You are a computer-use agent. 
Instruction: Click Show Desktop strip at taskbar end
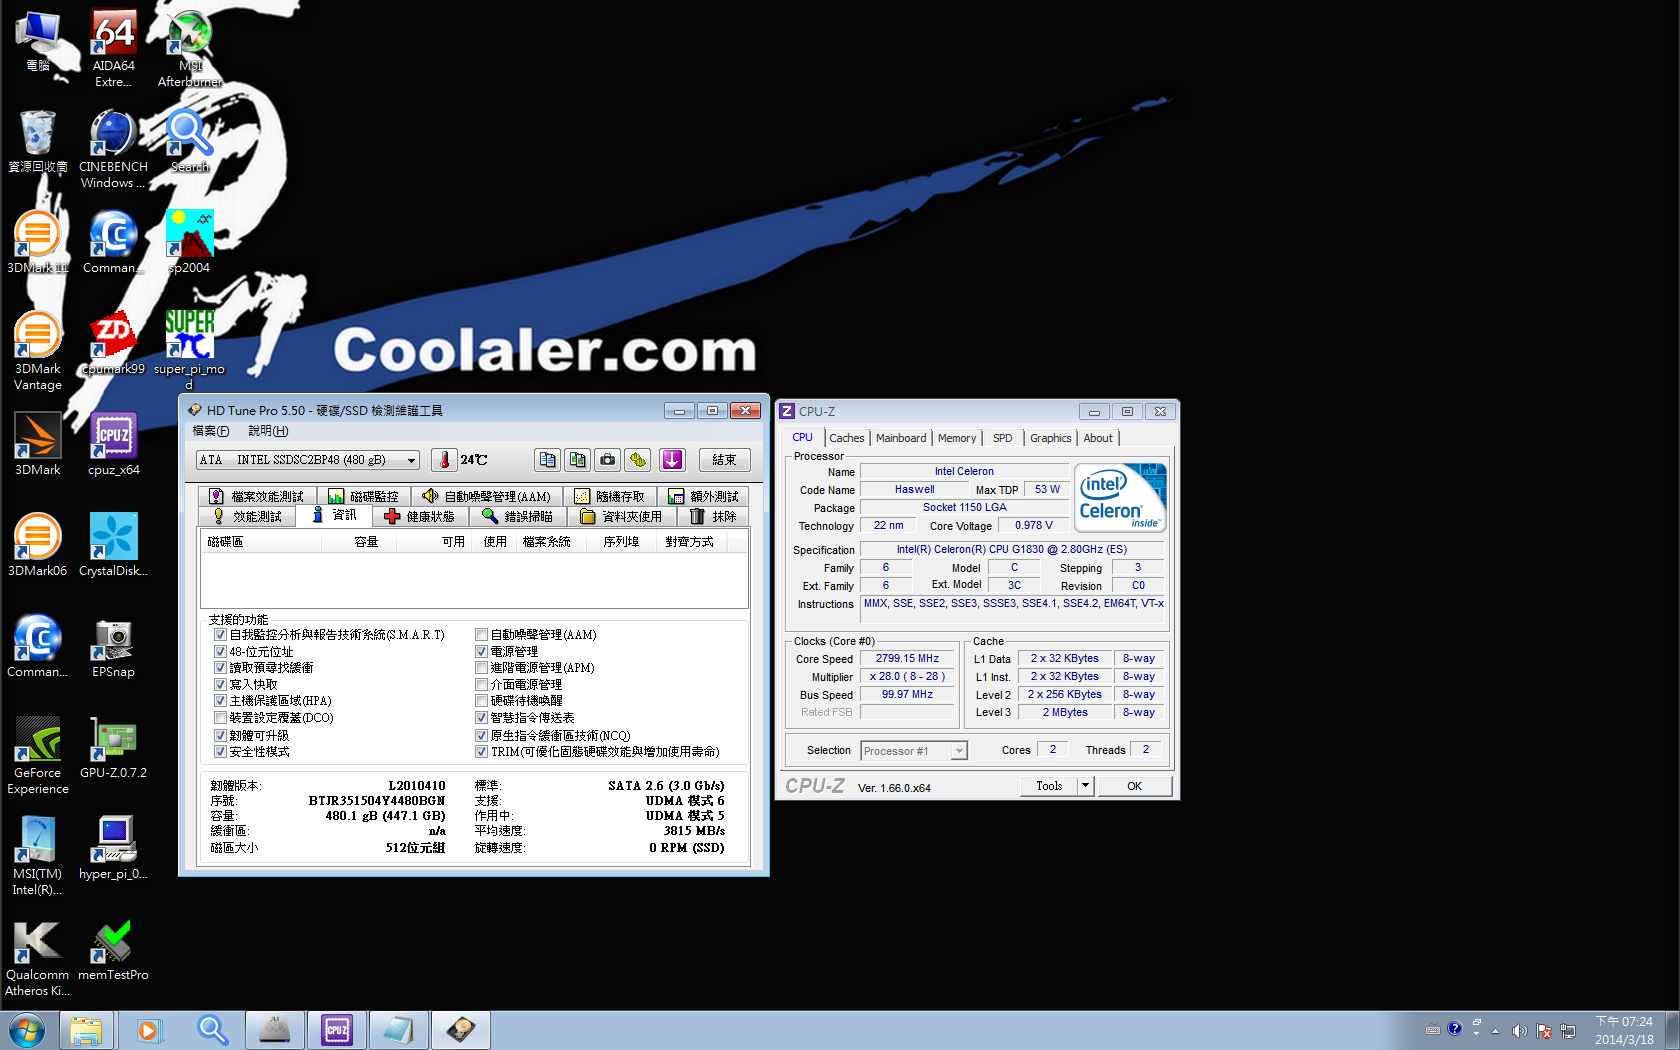pos(1672,1030)
